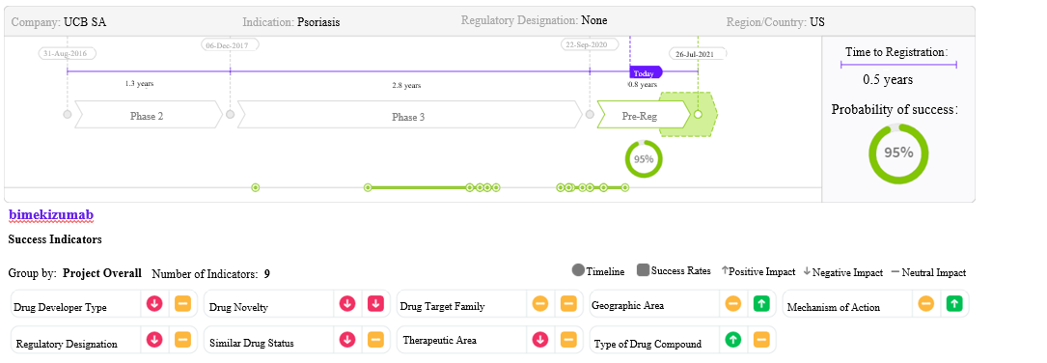Image resolution: width=1047 pixels, height=363 pixels.
Task: Click Drug Target Family orange circle icon
Action: pyautogui.click(x=540, y=304)
